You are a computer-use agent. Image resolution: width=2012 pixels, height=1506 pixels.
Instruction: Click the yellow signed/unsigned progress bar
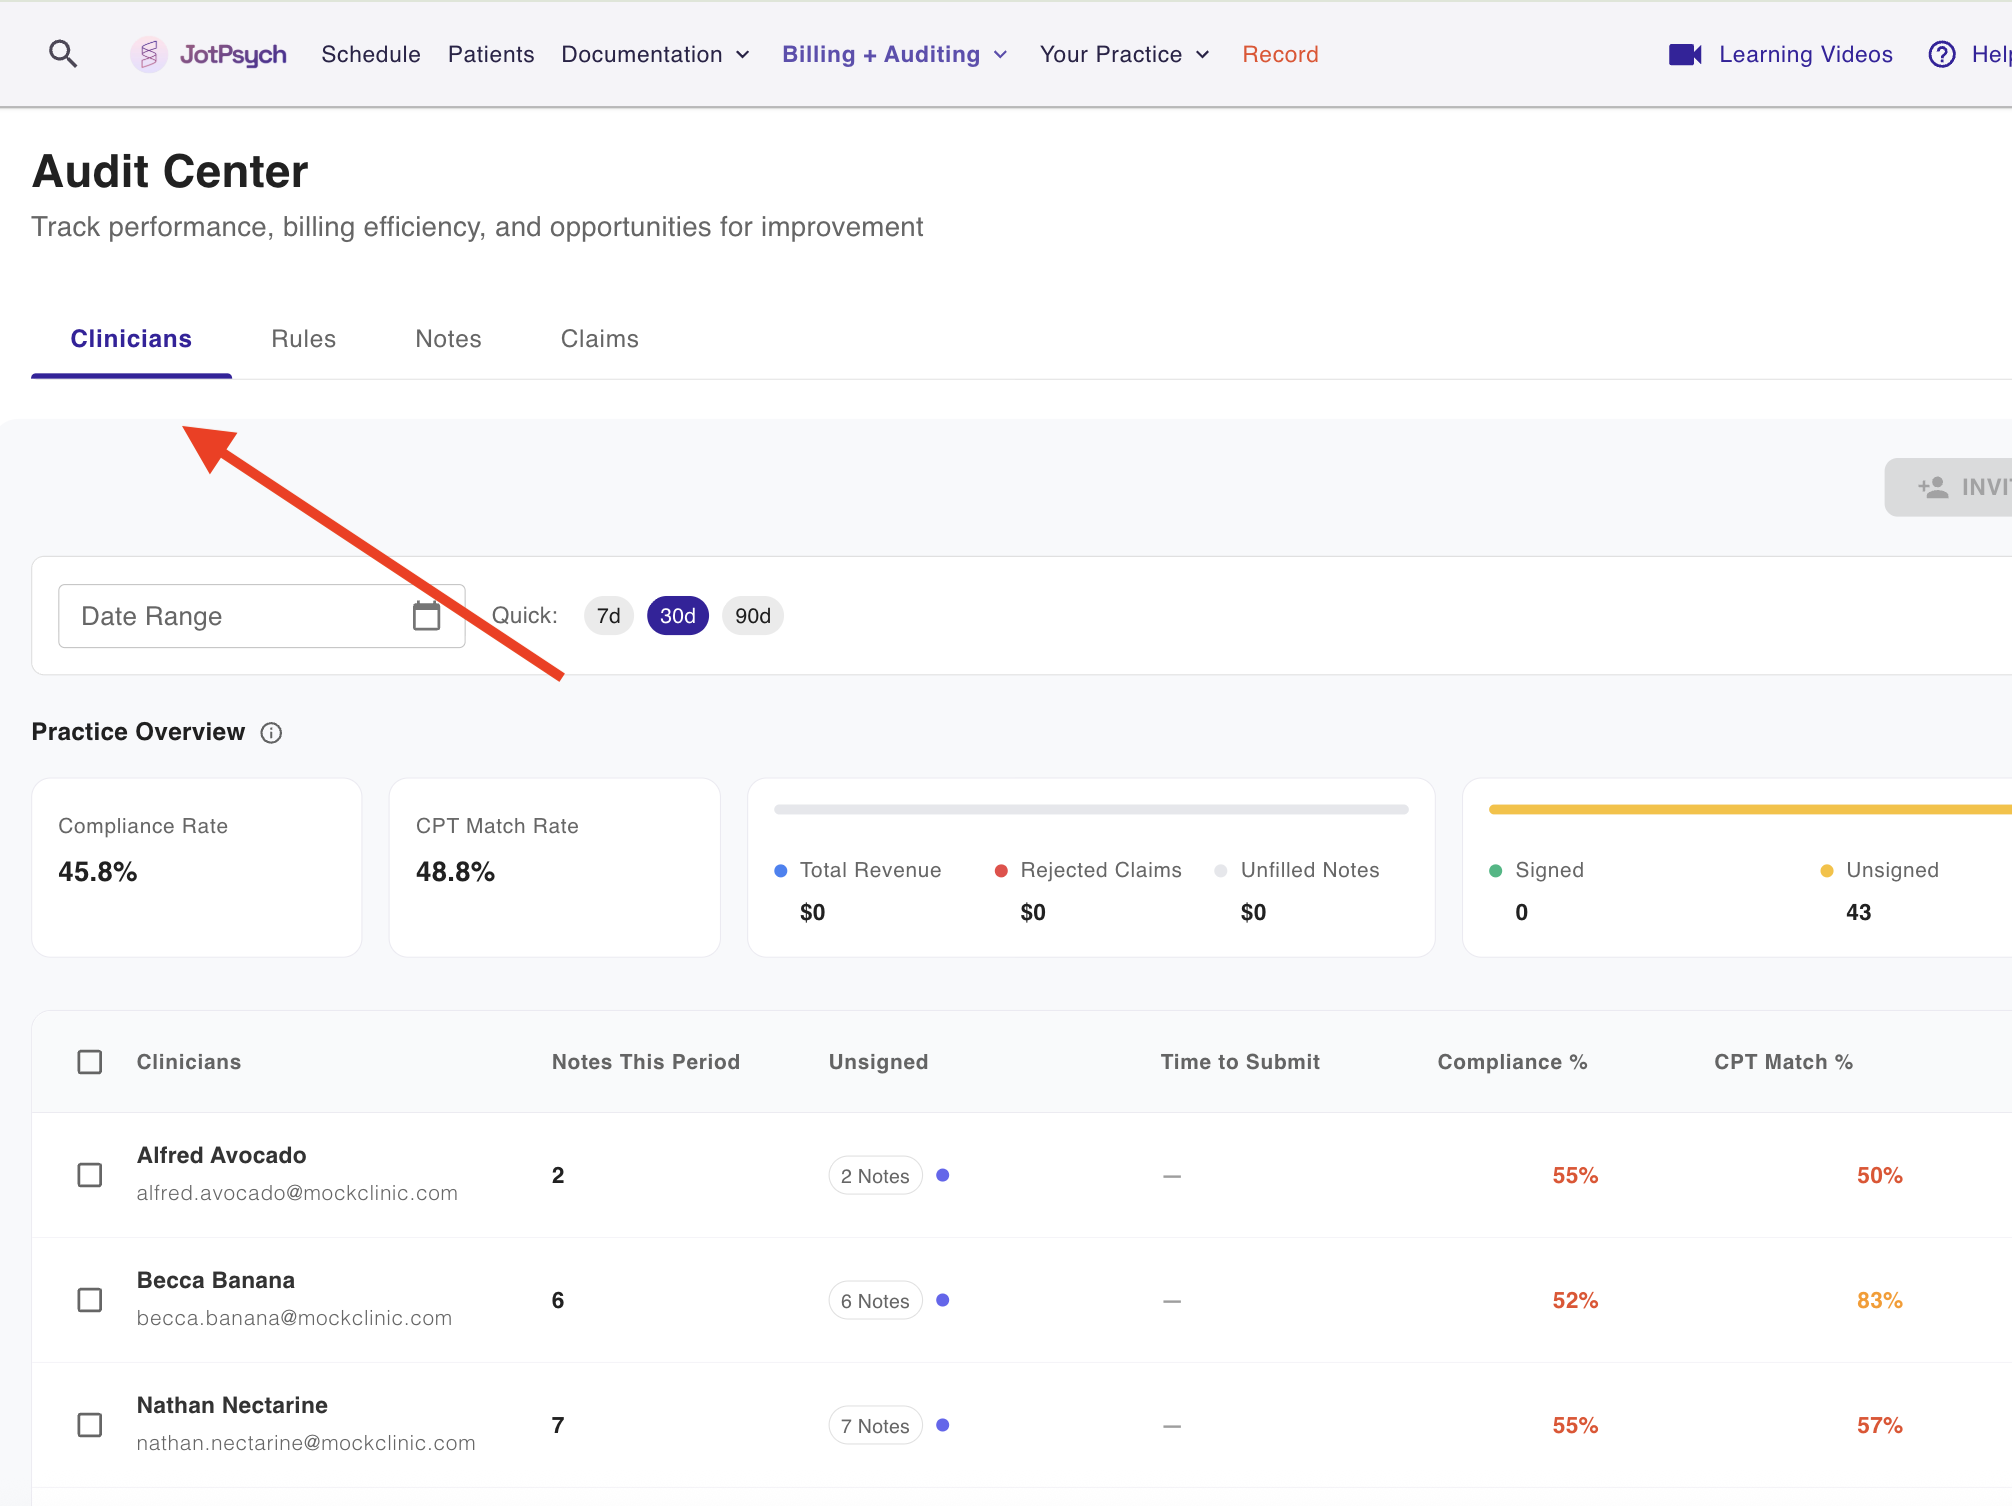pyautogui.click(x=1748, y=809)
